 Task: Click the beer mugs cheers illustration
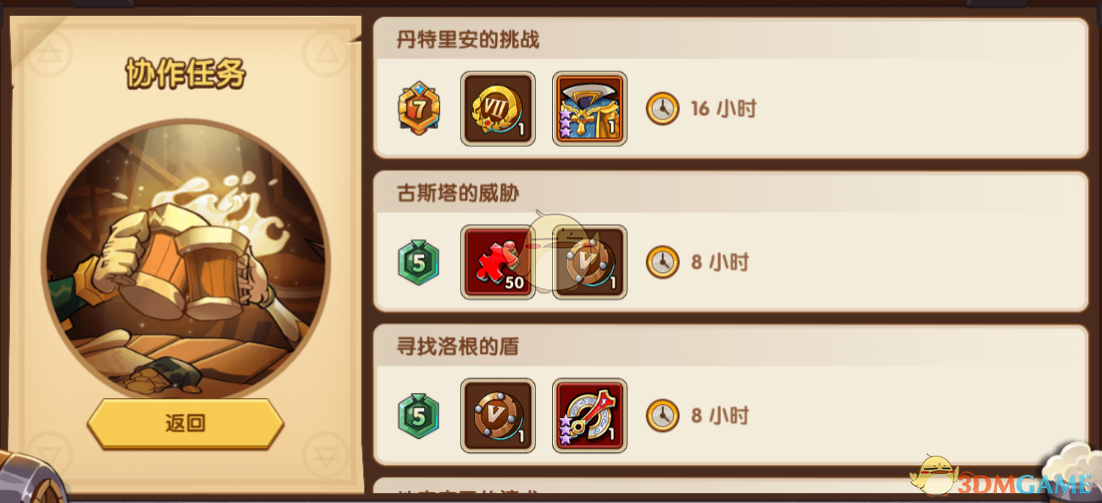click(186, 261)
